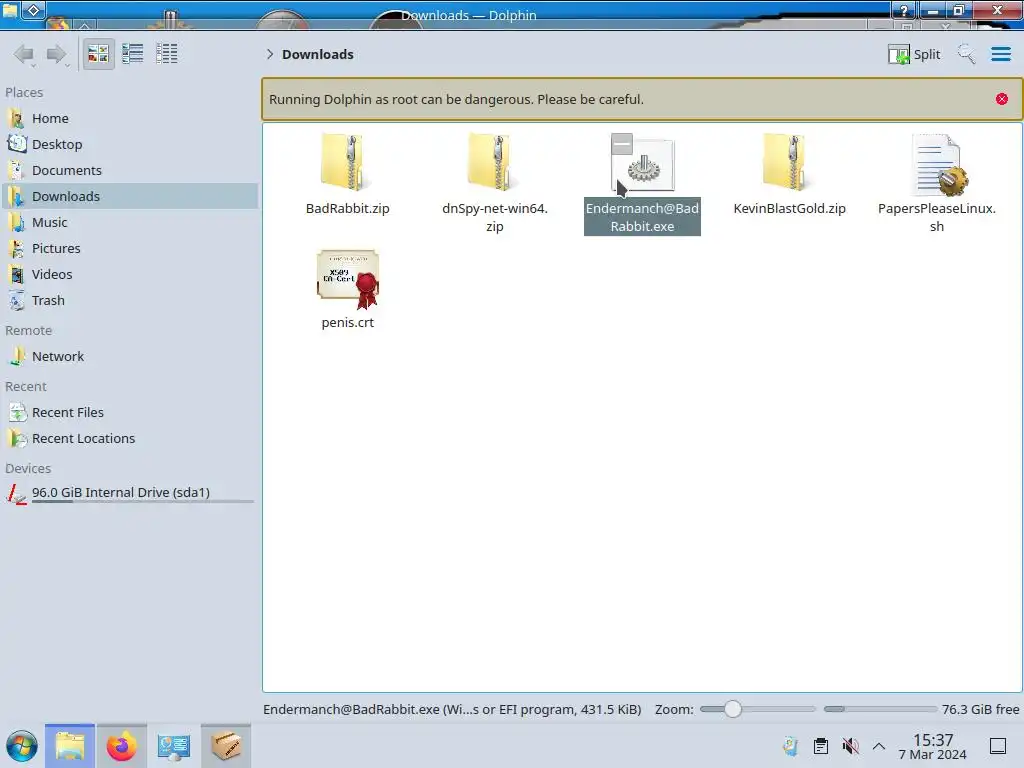Image resolution: width=1024 pixels, height=768 pixels.
Task: Select Downloads in Places panel
Action: pyautogui.click(x=131, y=197)
